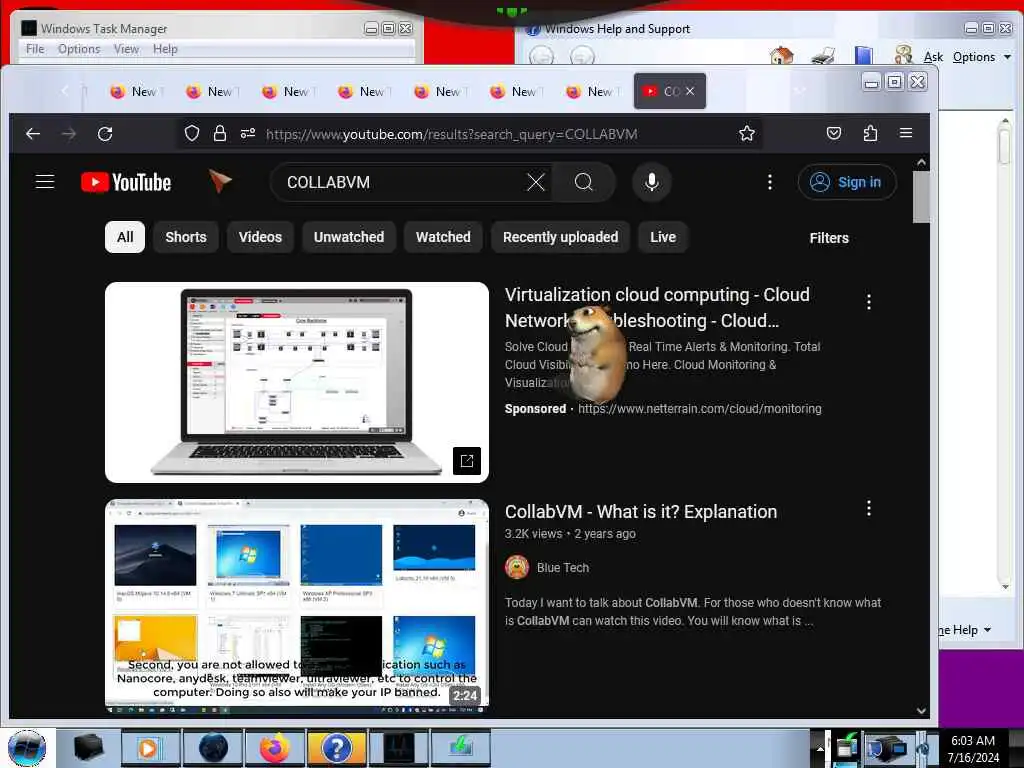Open the tracking protection shield icon
This screenshot has height=768, width=1024.
point(191,134)
